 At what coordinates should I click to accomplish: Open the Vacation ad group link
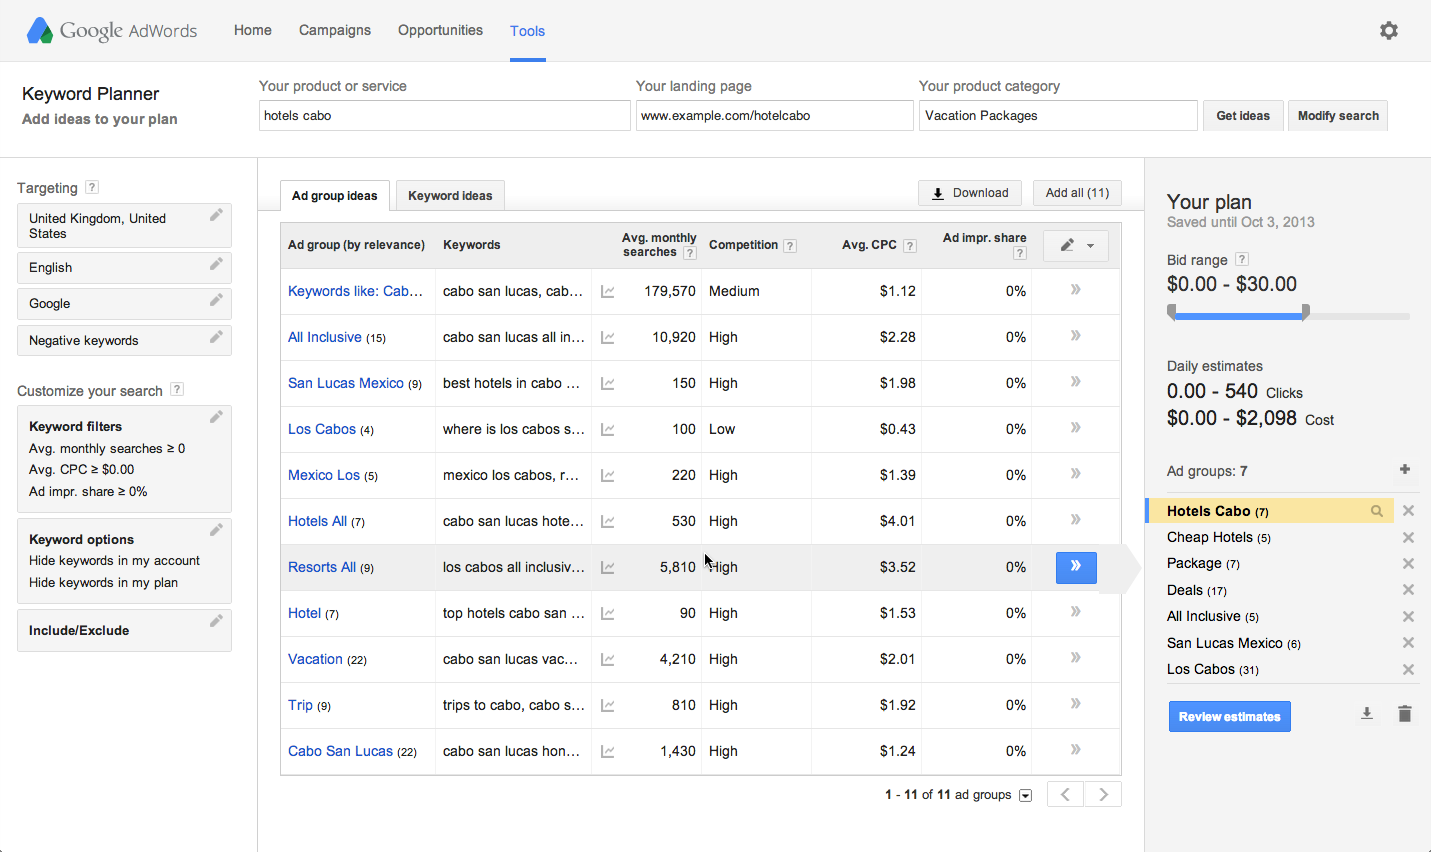(x=315, y=659)
